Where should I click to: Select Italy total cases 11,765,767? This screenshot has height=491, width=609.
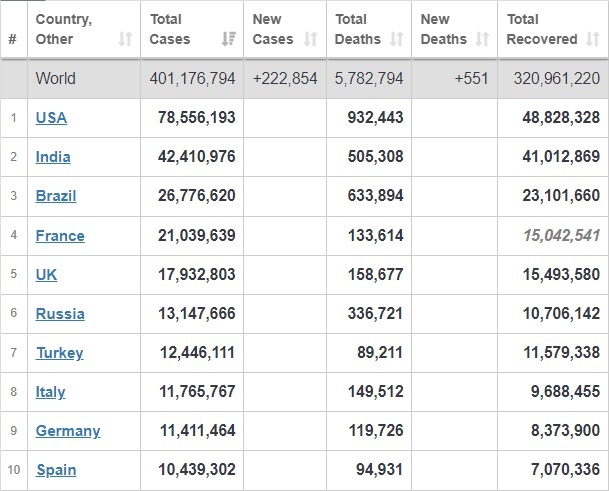197,391
